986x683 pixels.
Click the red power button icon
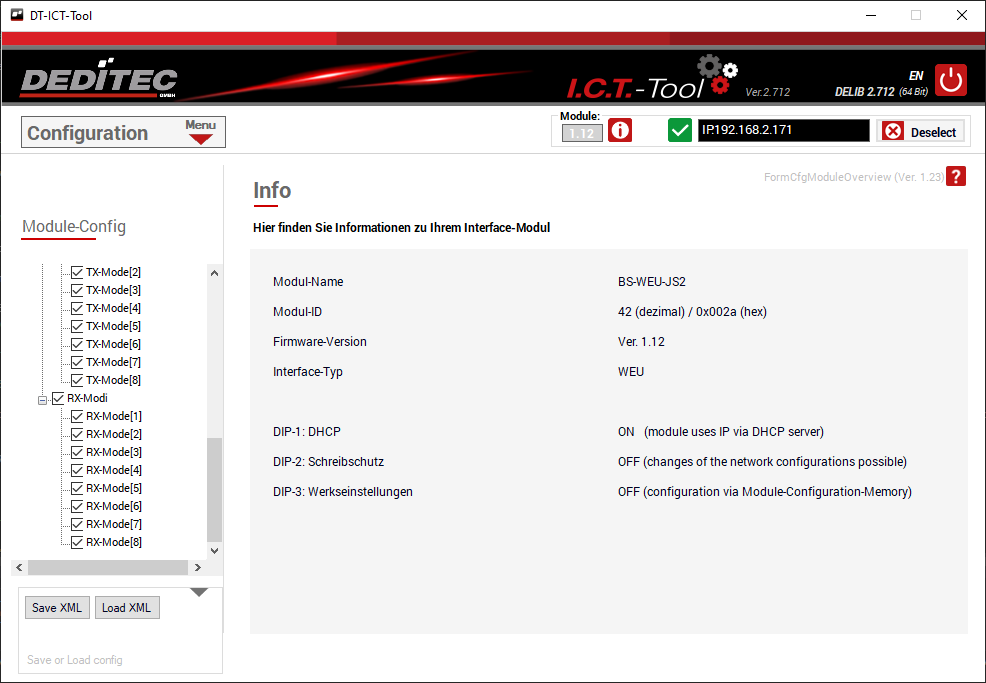[x=950, y=80]
